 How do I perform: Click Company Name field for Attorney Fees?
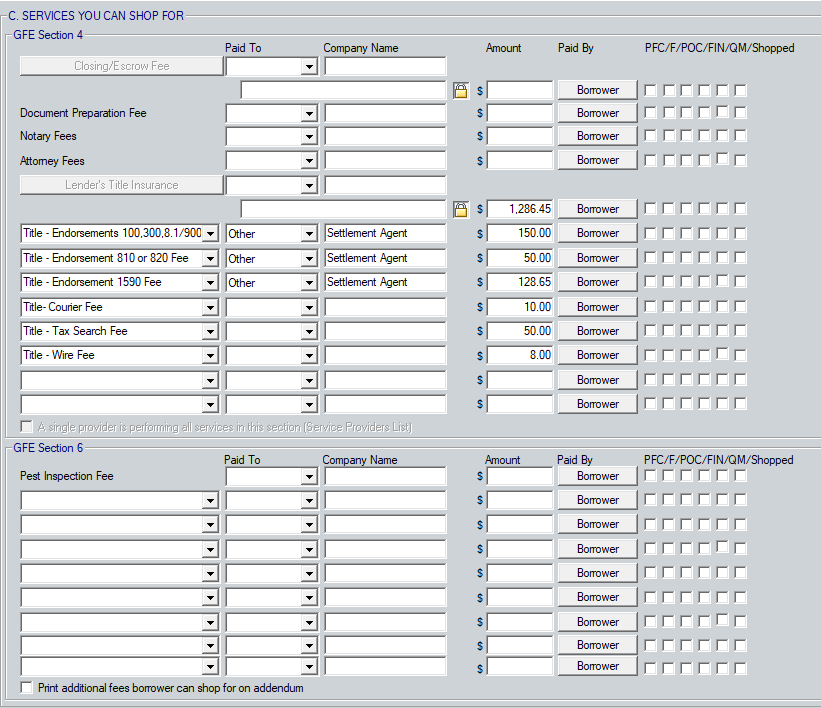tap(385, 160)
